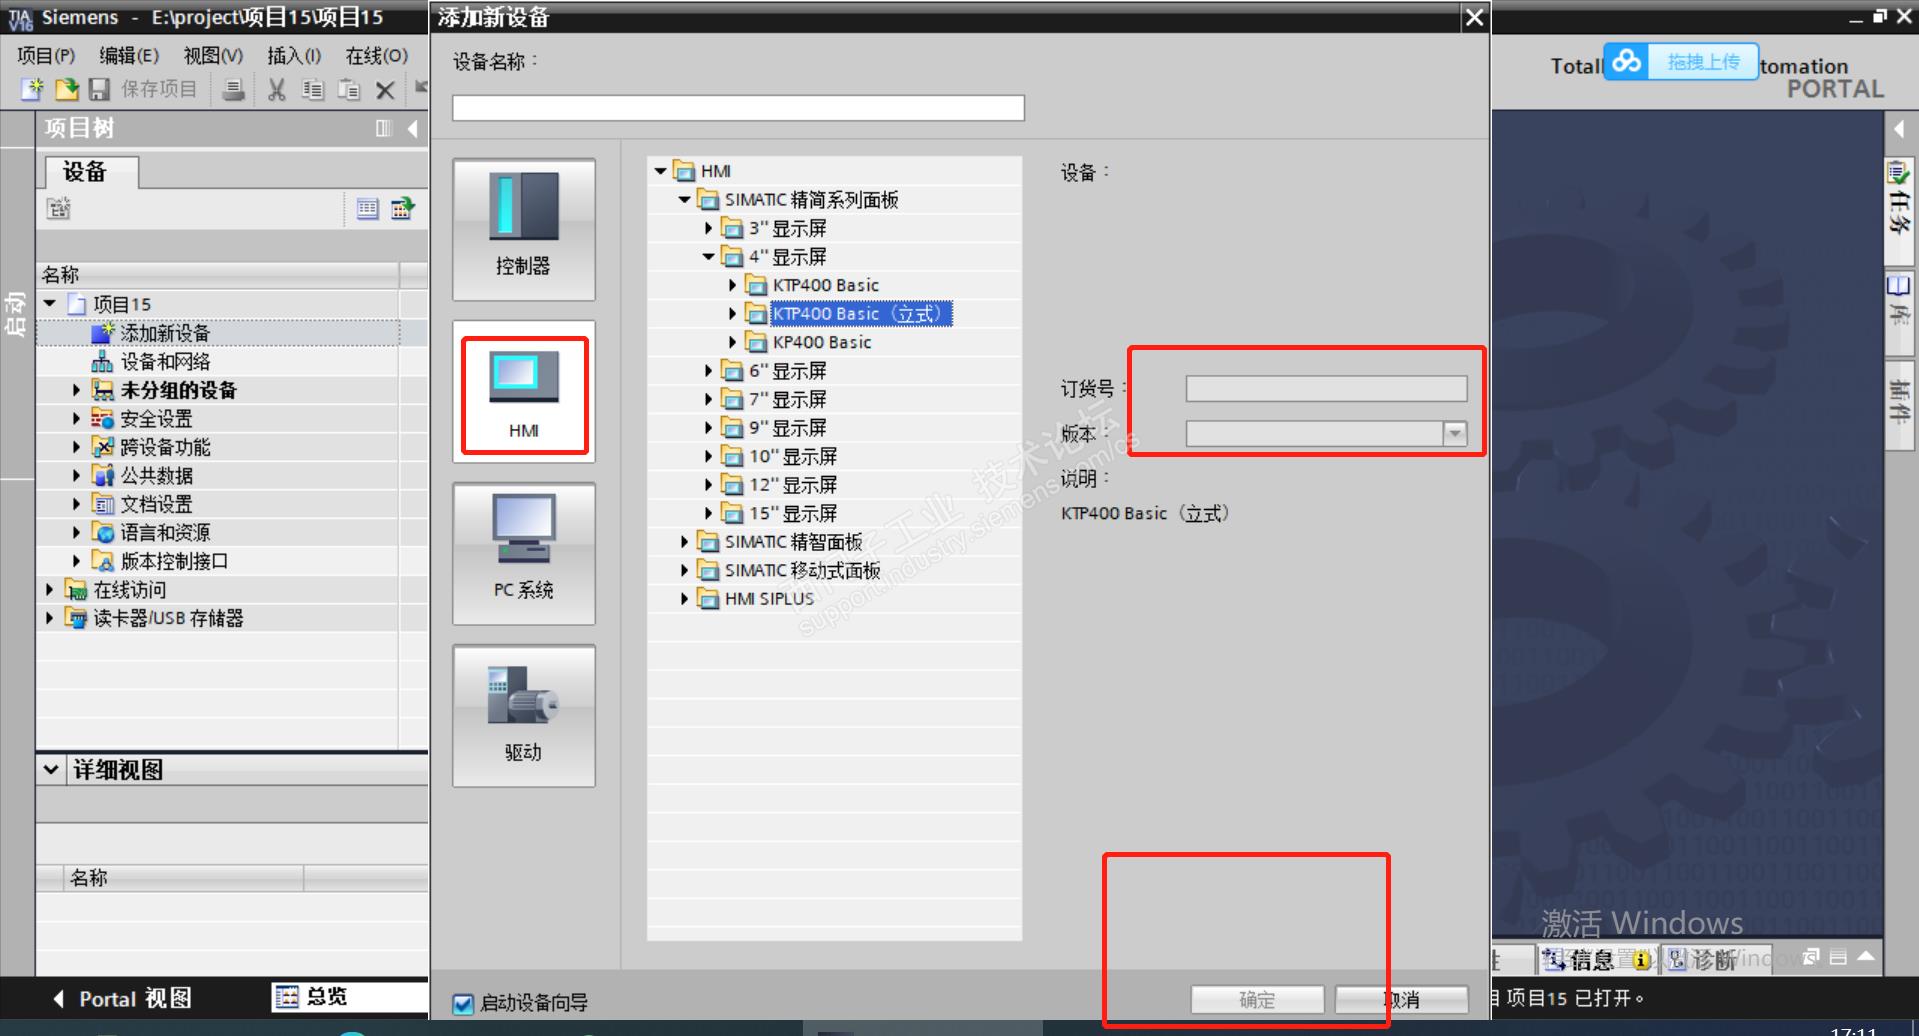Click the cut scissors icon
The height and width of the screenshot is (1036, 1919).
(277, 90)
